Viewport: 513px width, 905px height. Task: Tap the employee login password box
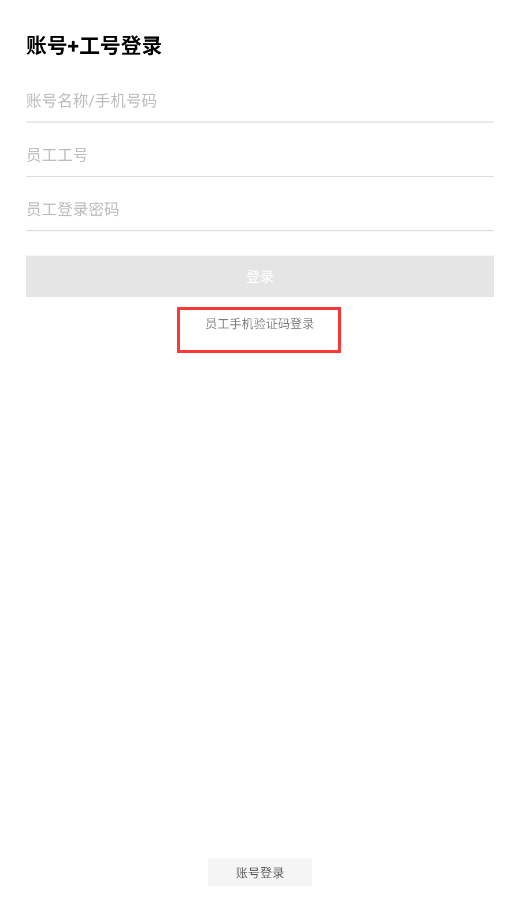pyautogui.click(x=260, y=209)
